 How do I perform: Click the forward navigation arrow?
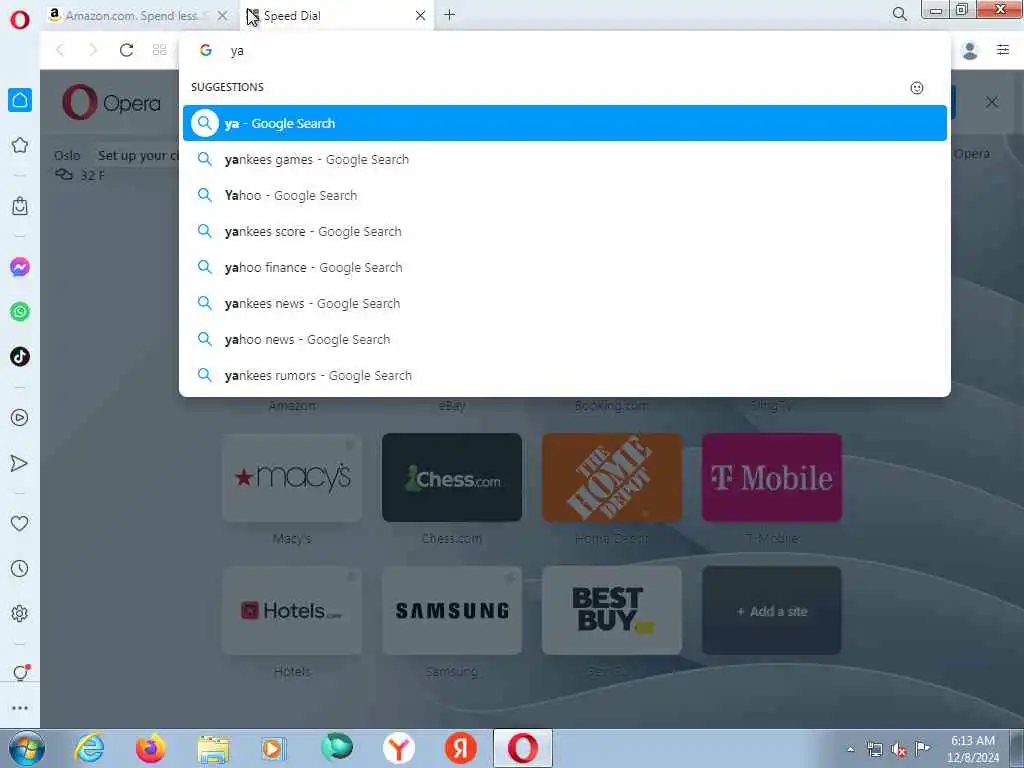(x=93, y=50)
